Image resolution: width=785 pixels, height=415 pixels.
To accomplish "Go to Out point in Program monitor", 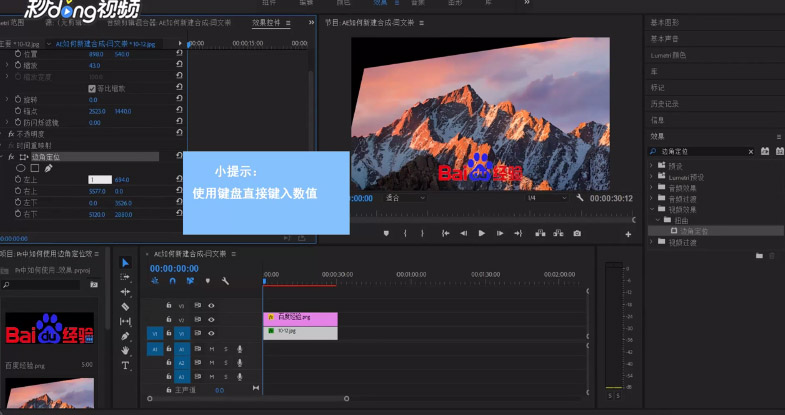I will pos(518,233).
